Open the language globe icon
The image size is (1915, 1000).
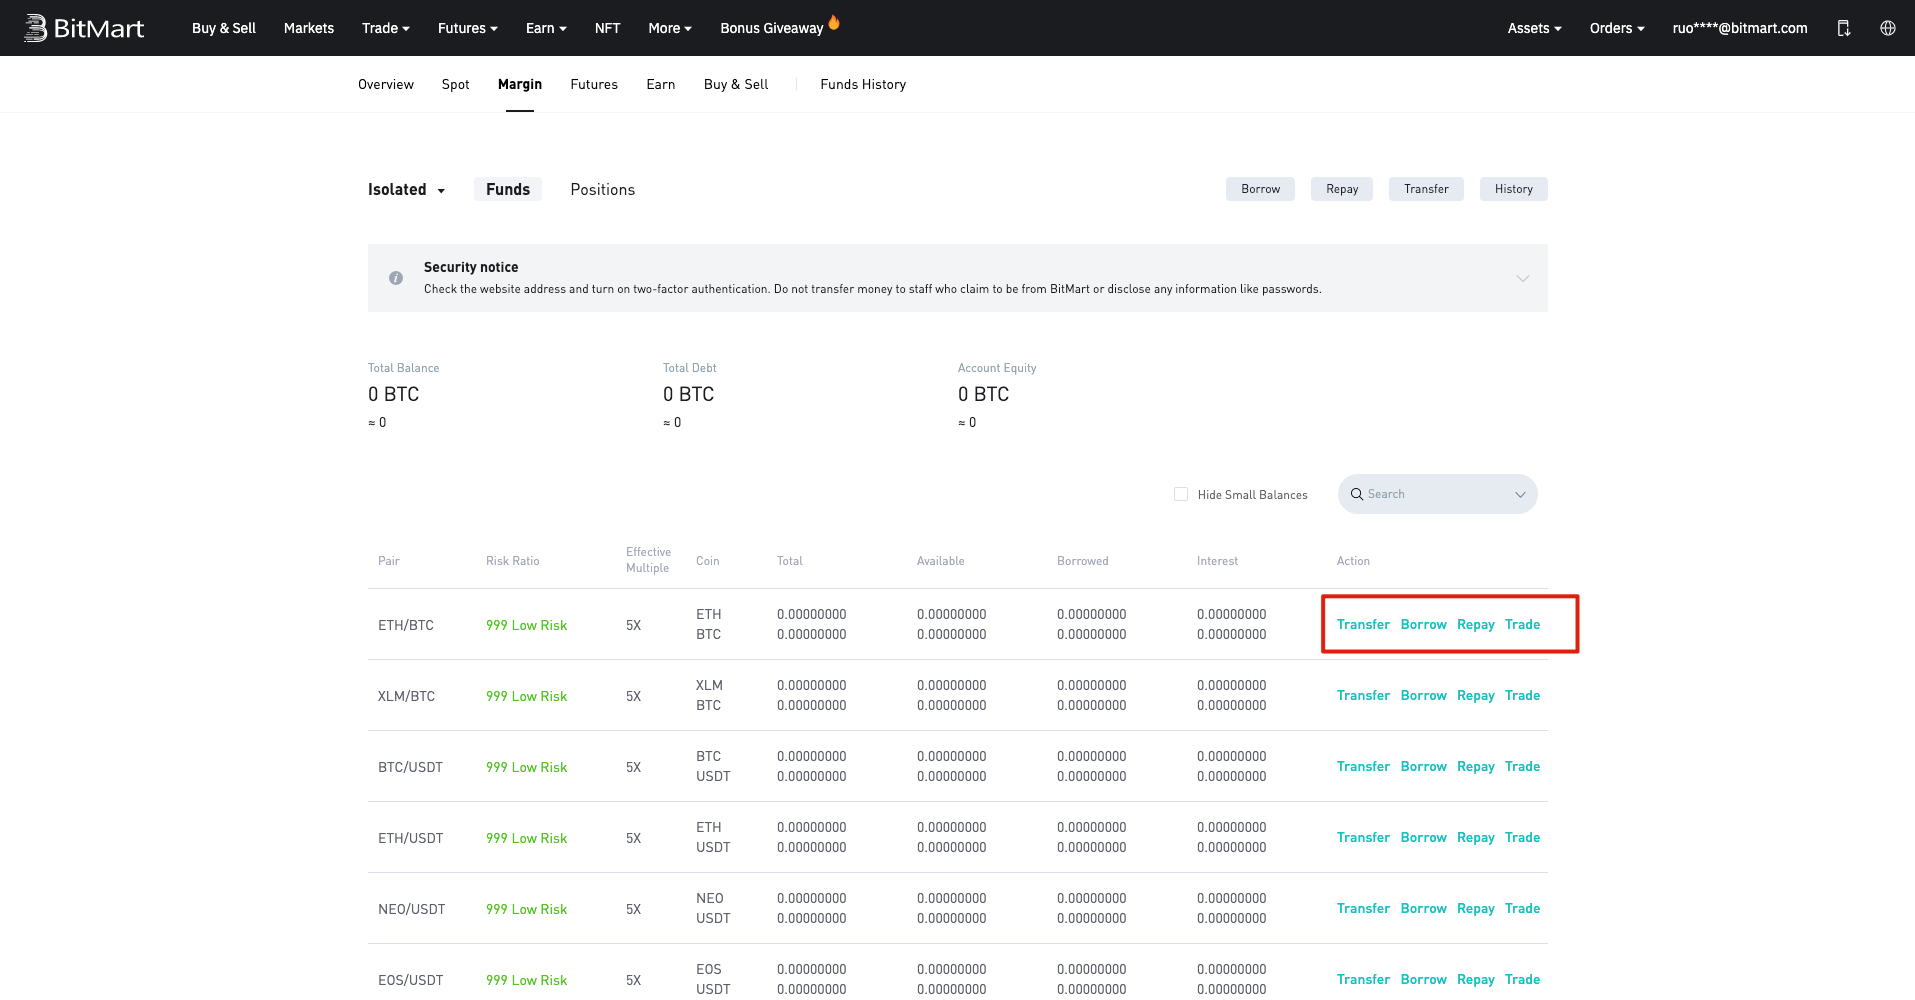(x=1888, y=28)
